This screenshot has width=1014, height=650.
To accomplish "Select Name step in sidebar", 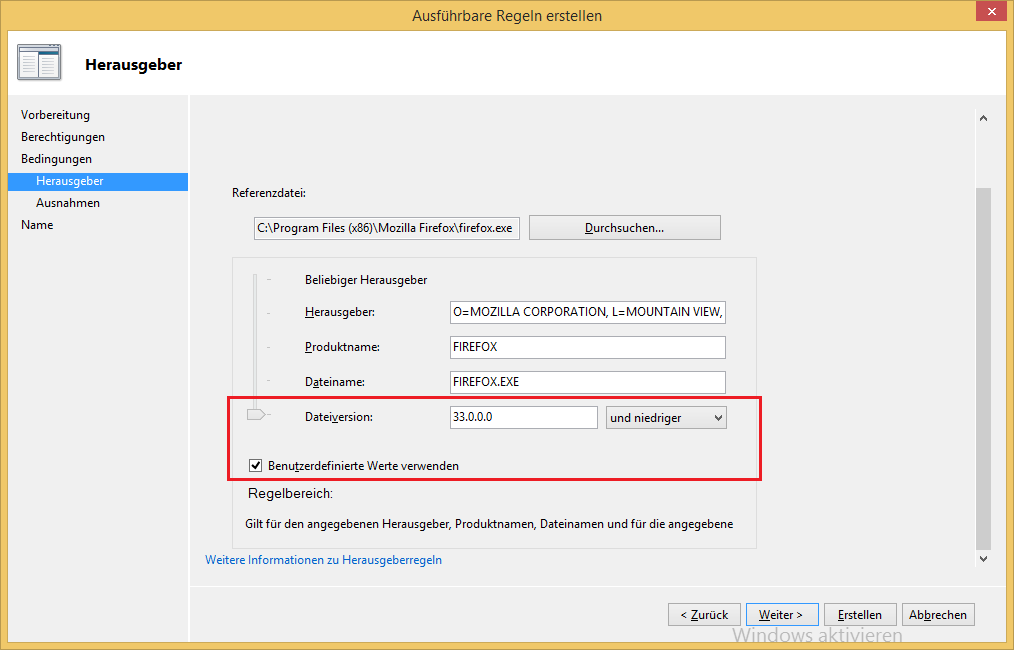I will (37, 224).
